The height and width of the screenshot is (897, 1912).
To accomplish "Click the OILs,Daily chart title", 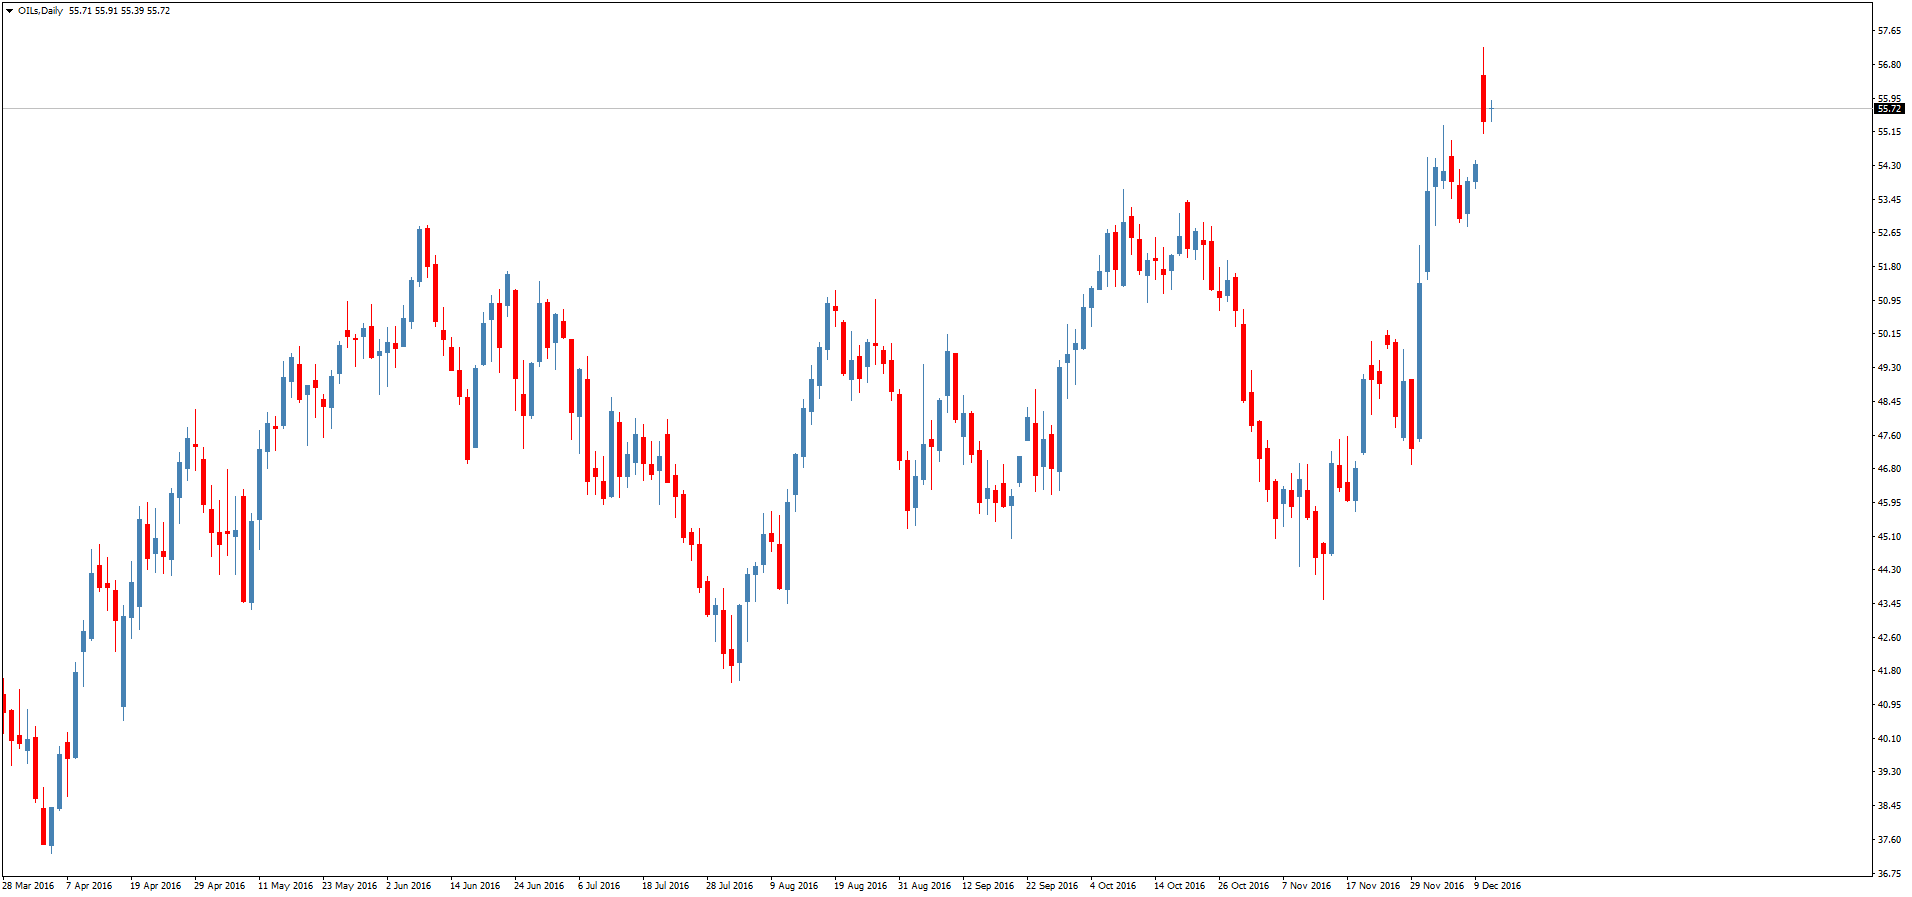I will [40, 11].
